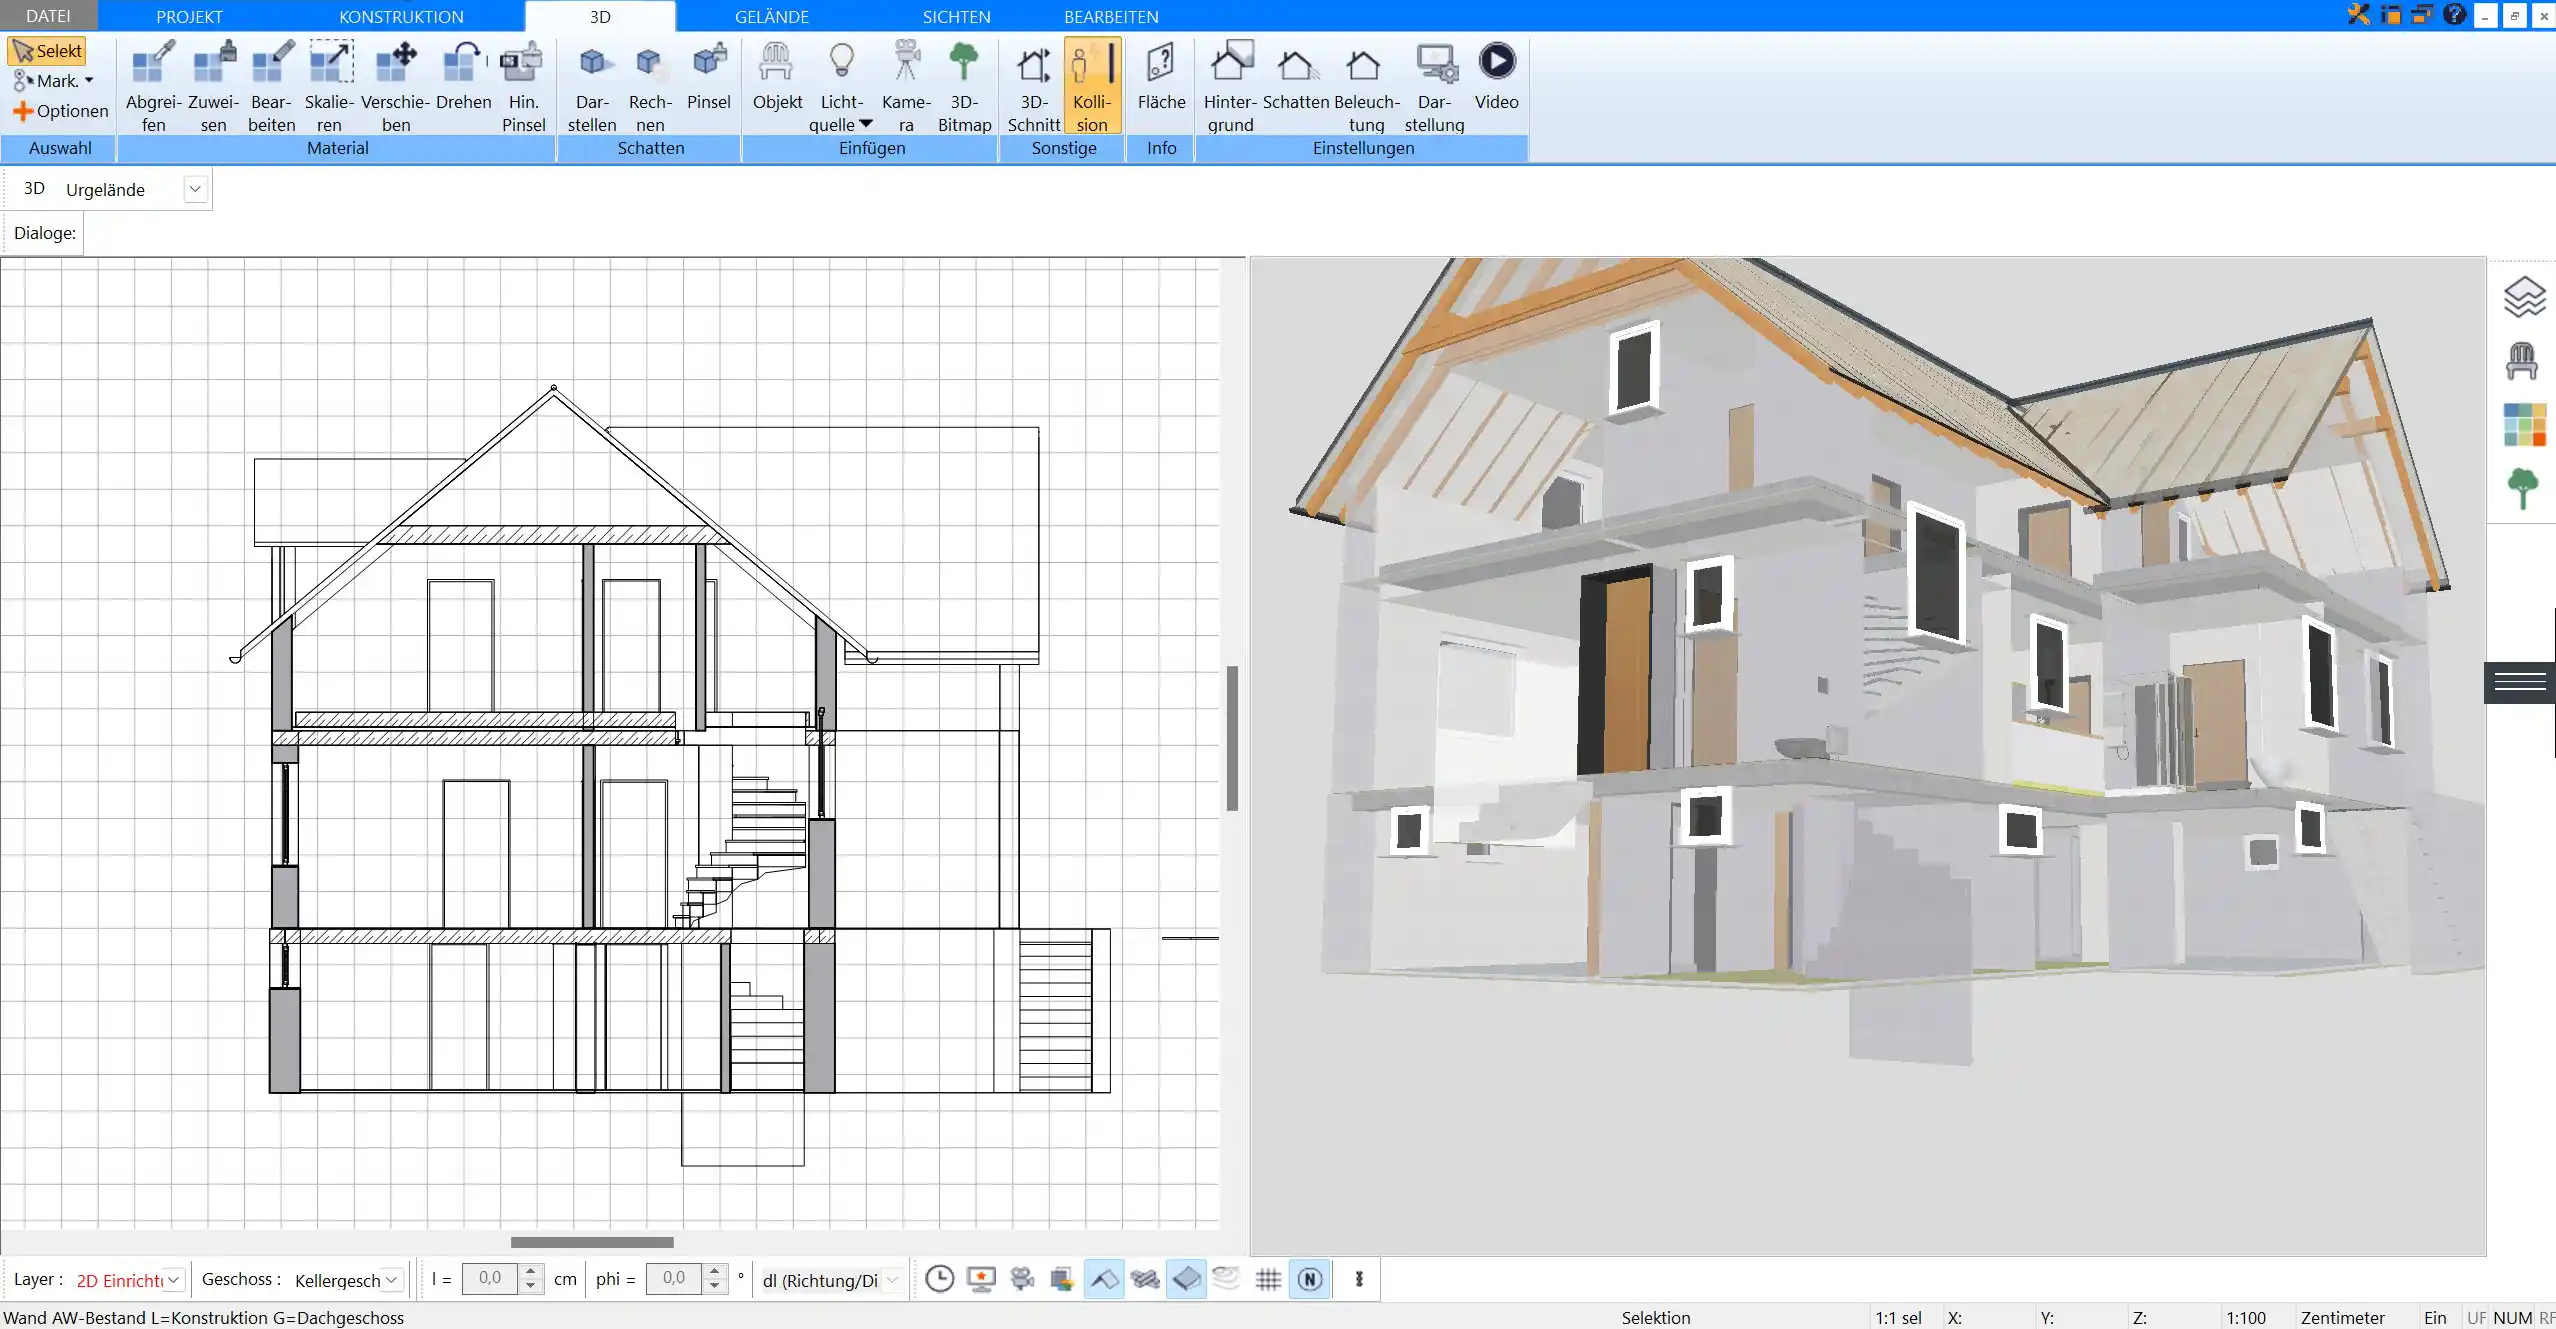Expand the Mark. dropdown arrow
The height and width of the screenshot is (1329, 2556).
(x=89, y=81)
